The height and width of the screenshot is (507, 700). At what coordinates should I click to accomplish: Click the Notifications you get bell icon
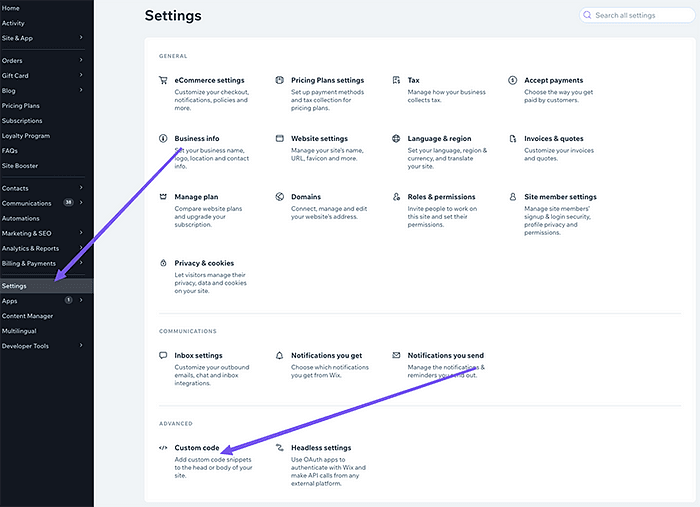(x=280, y=355)
